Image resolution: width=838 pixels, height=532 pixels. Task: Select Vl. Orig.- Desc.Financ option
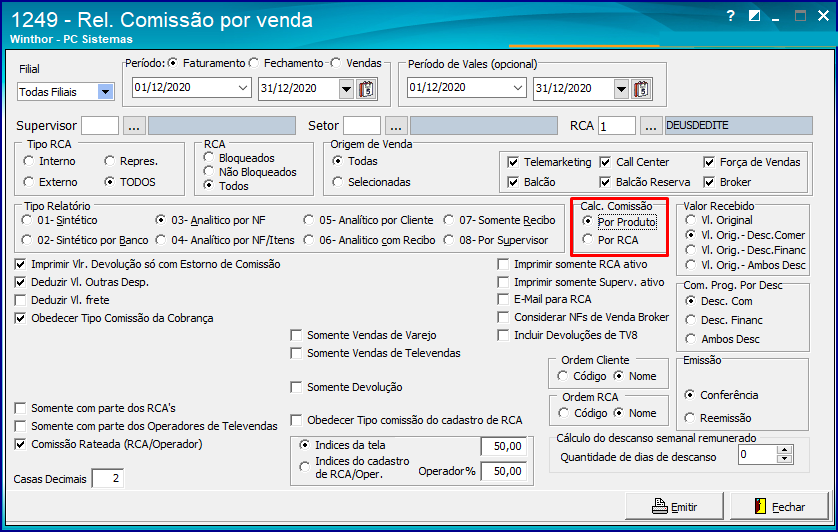(690, 250)
